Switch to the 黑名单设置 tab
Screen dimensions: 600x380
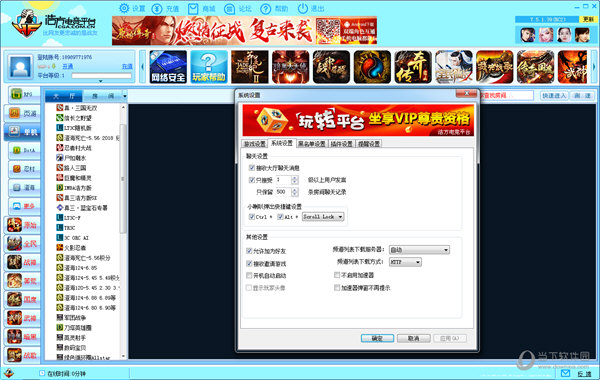tap(312, 144)
